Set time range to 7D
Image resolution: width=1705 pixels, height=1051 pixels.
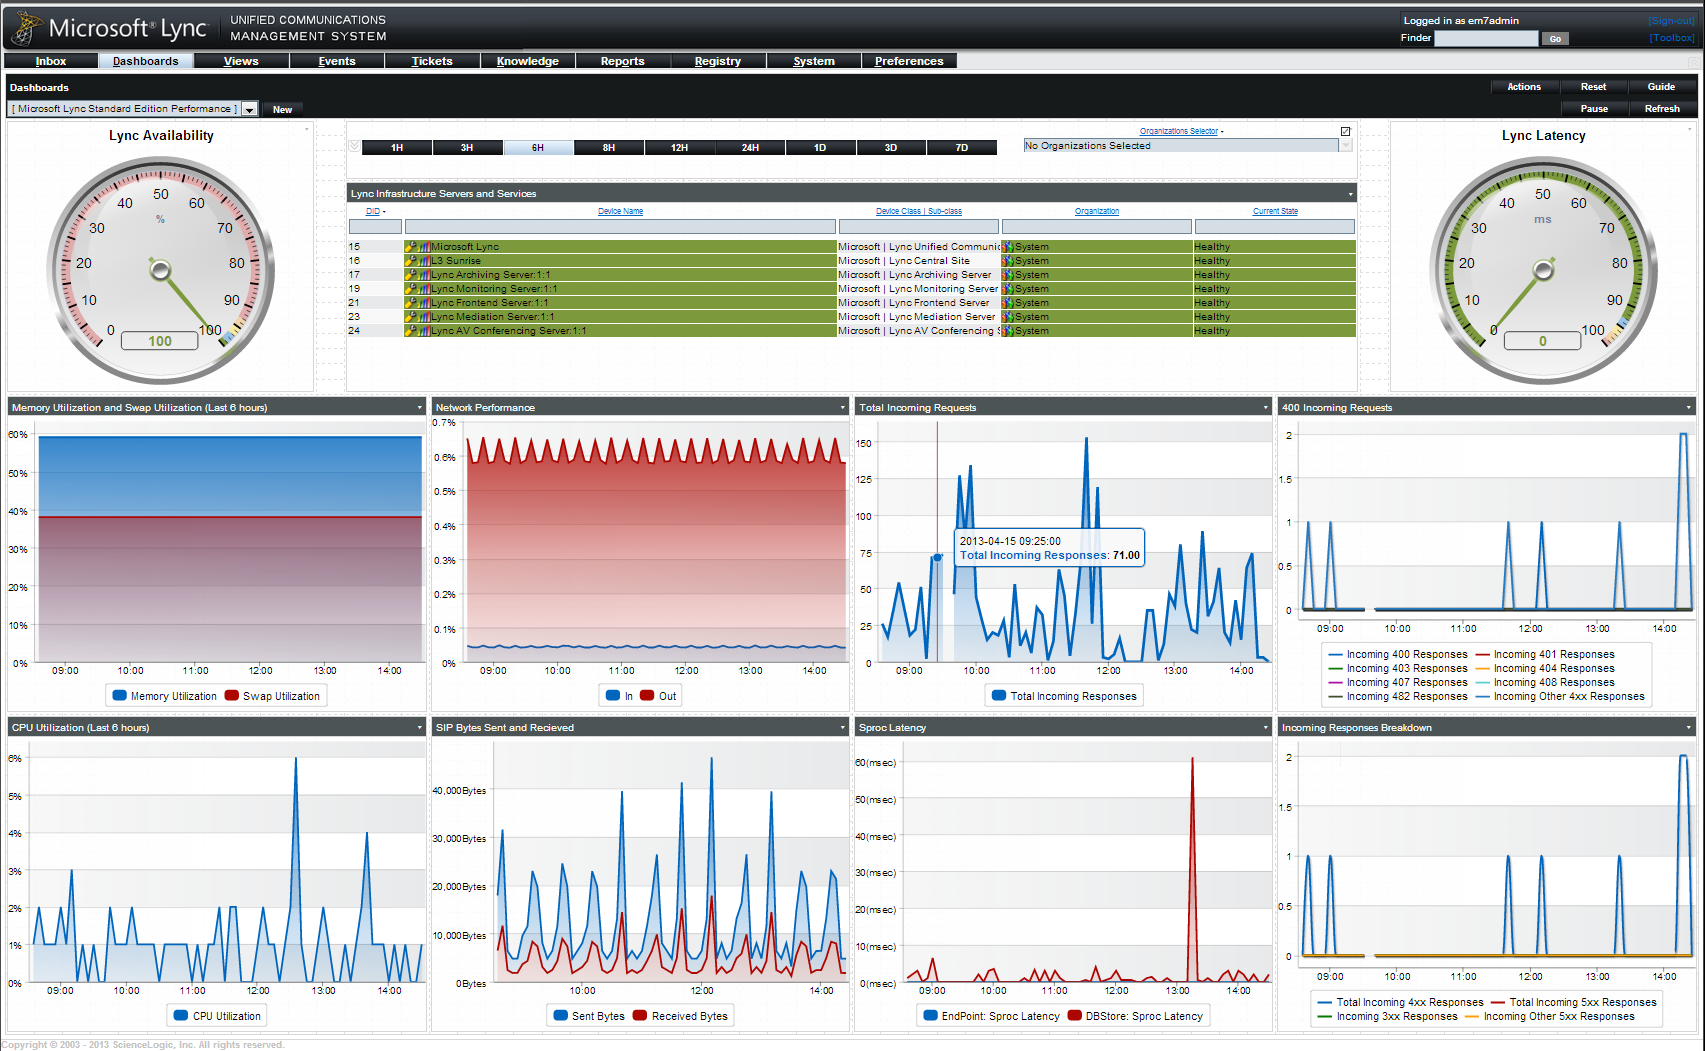pos(962,148)
